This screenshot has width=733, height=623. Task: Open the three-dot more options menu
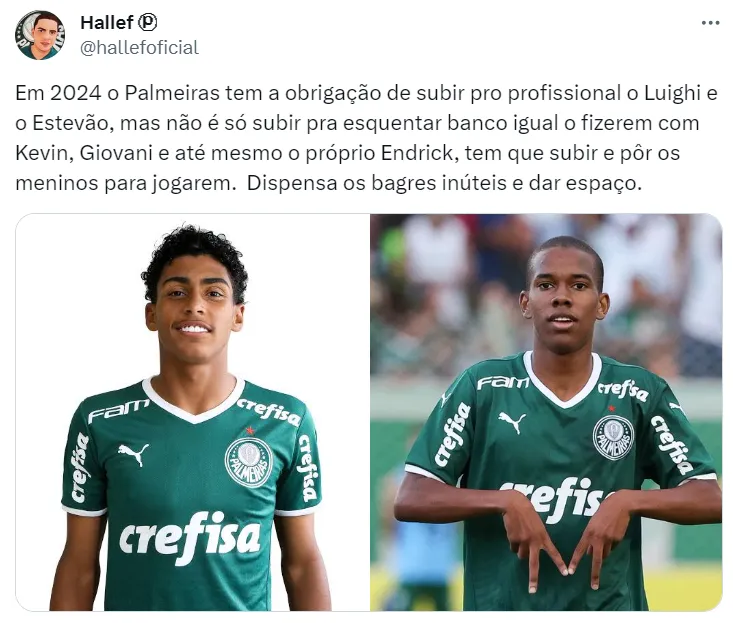[x=710, y=23]
